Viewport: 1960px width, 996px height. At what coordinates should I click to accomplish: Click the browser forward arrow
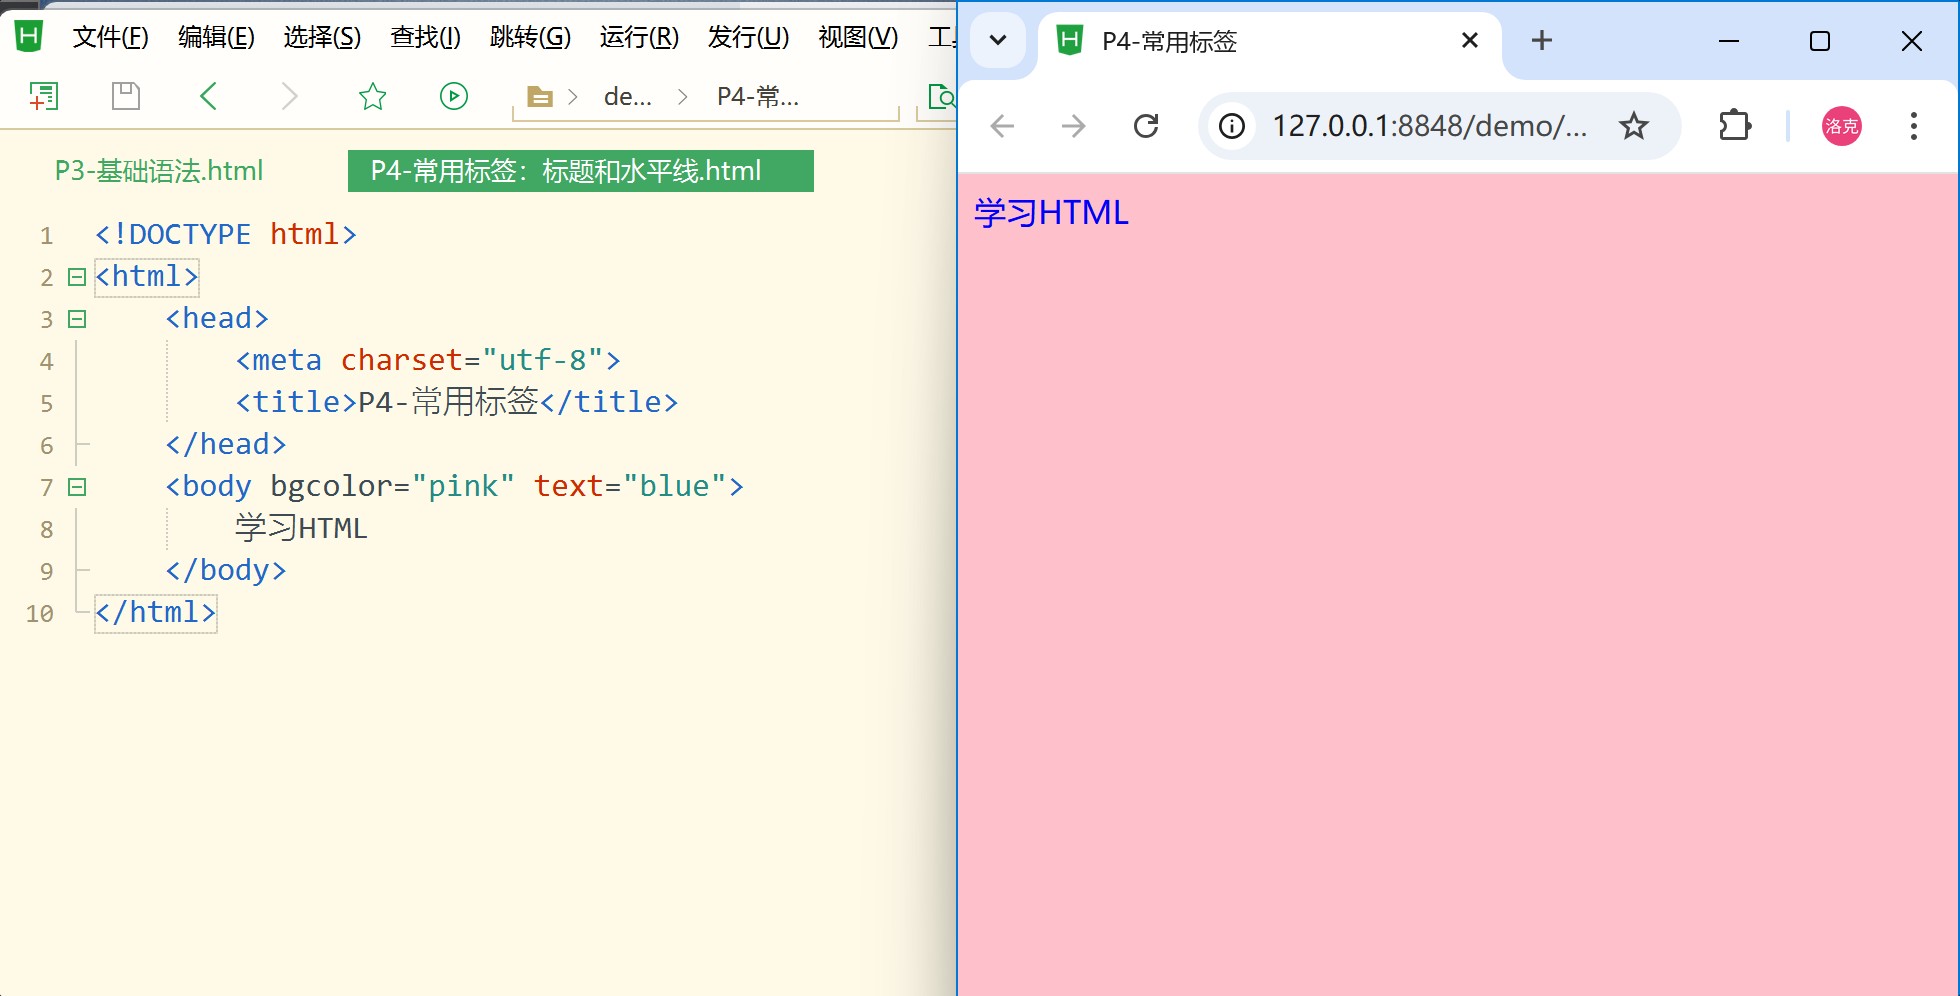pos(1073,126)
